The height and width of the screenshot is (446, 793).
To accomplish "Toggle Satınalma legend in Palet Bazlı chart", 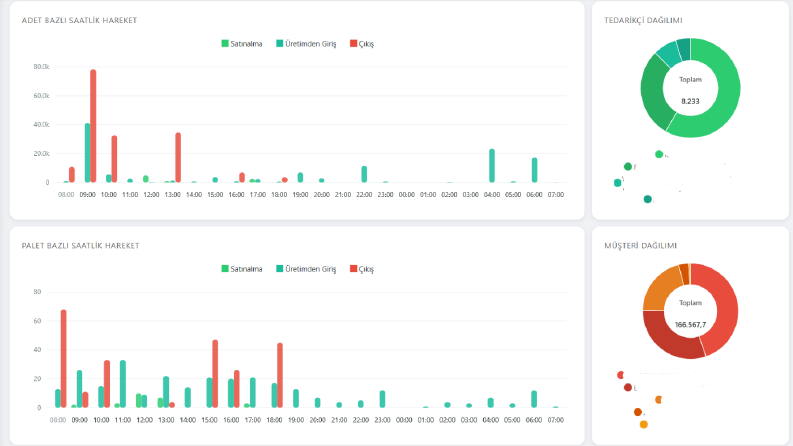I will point(242,269).
